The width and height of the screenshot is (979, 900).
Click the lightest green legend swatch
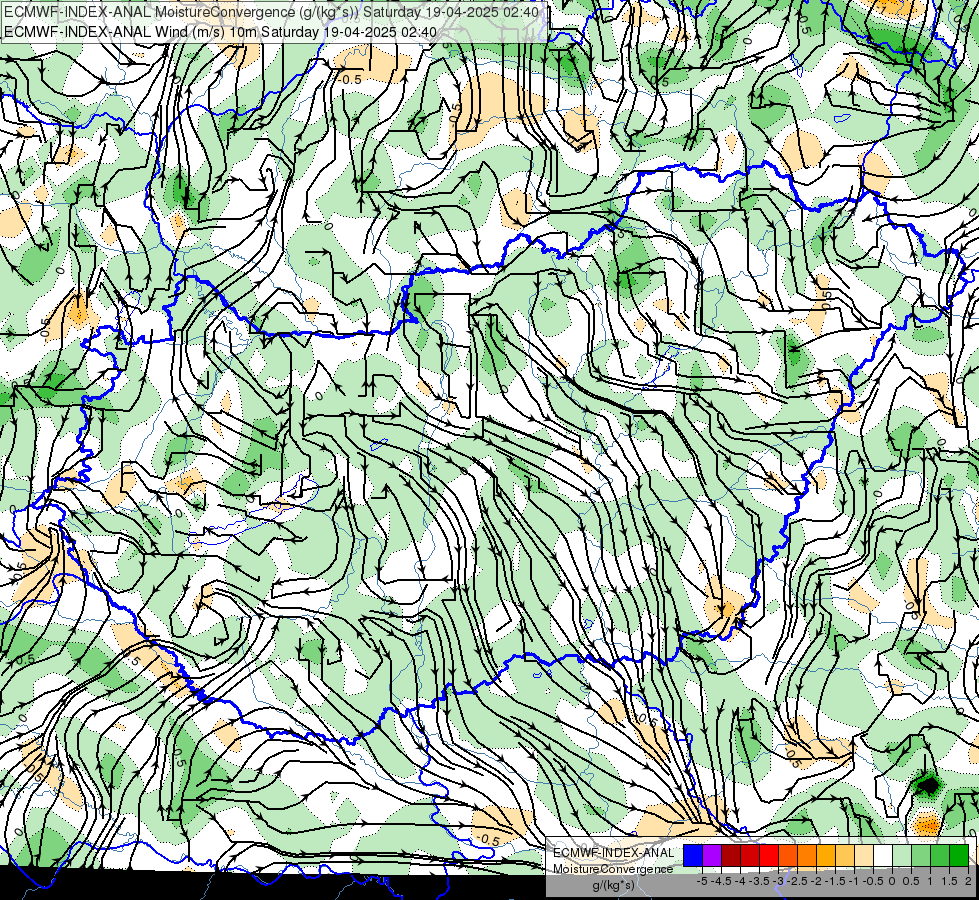[x=902, y=855]
